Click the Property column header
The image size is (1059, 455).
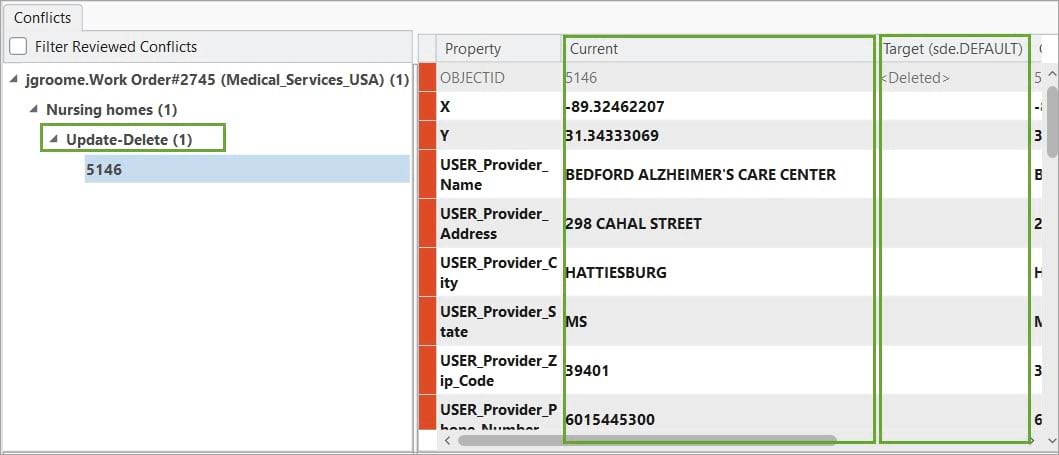(x=473, y=48)
